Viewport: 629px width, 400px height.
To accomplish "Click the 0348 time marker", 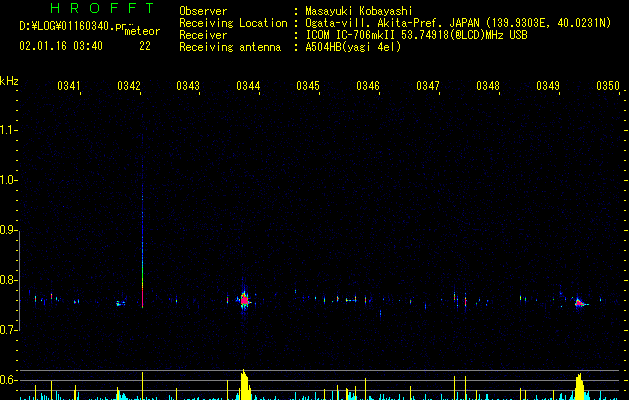I will coord(488,86).
